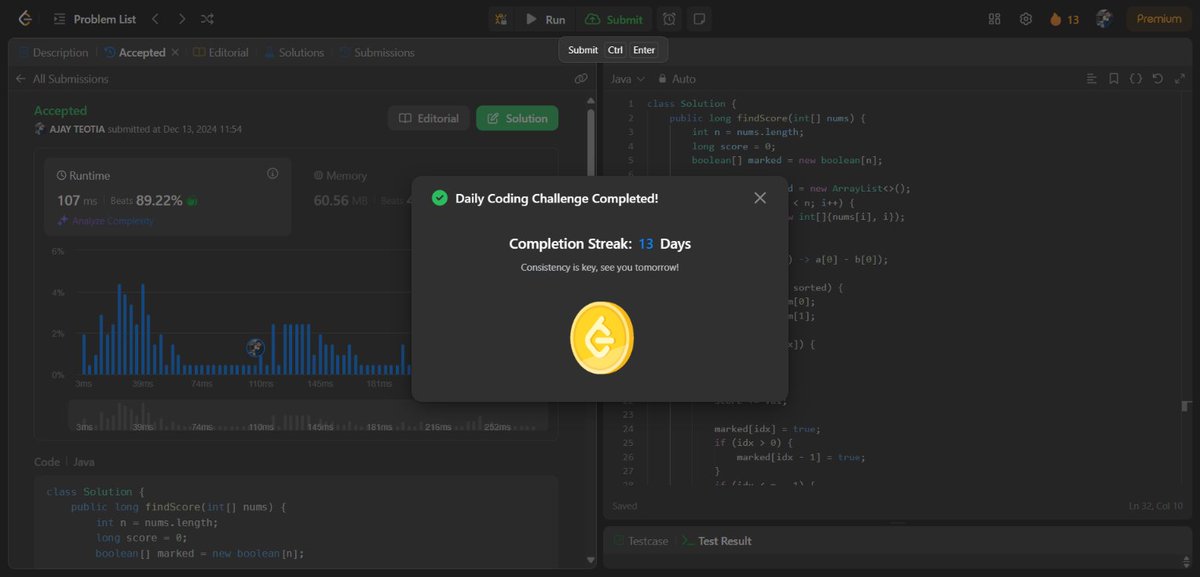Click the gold LeetCode coin
The height and width of the screenshot is (577, 1200).
602,338
